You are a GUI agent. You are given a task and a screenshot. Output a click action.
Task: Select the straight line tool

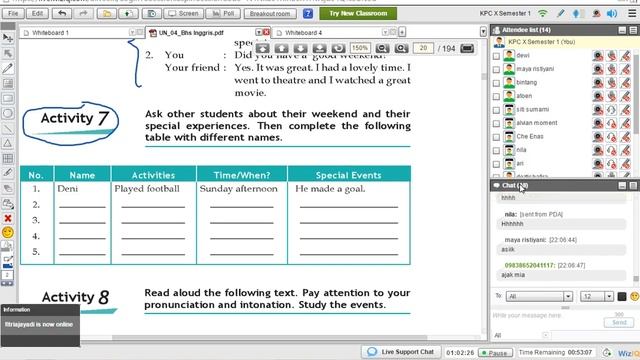(8, 129)
